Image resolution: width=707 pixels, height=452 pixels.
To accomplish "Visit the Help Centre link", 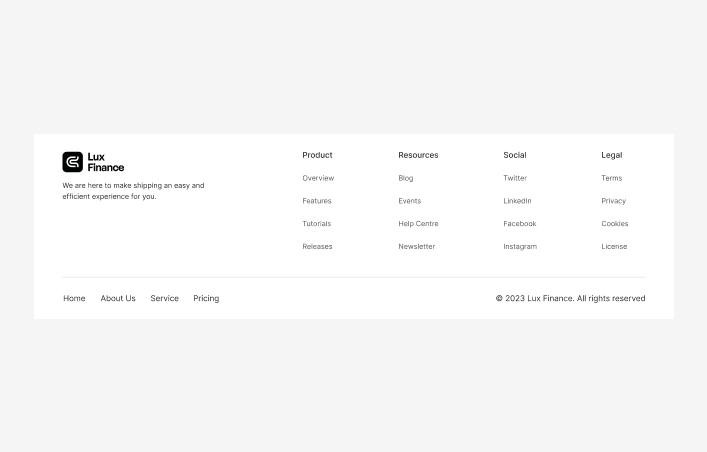I will [418, 224].
